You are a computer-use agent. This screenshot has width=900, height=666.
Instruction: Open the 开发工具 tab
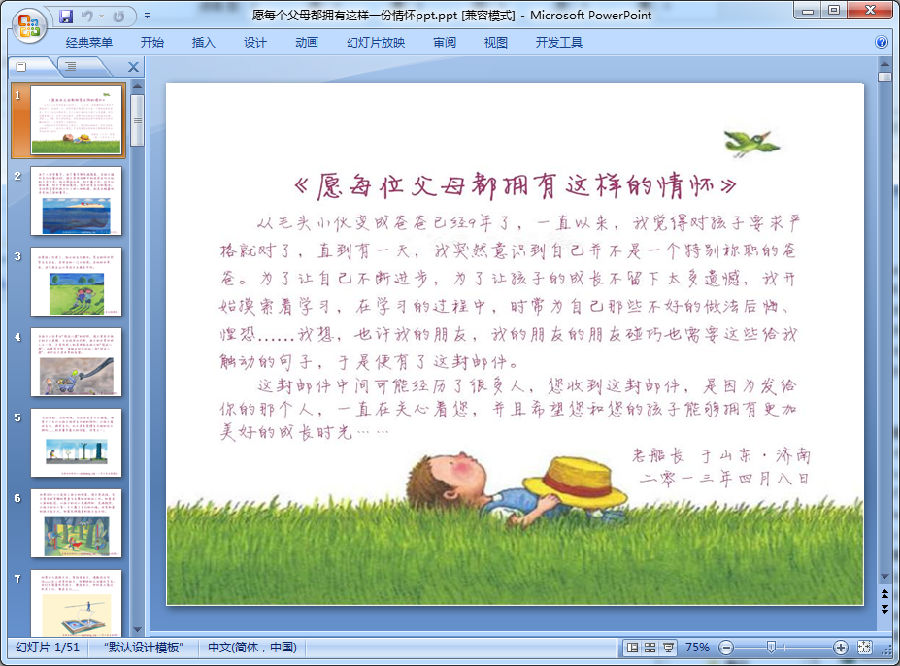click(x=559, y=42)
